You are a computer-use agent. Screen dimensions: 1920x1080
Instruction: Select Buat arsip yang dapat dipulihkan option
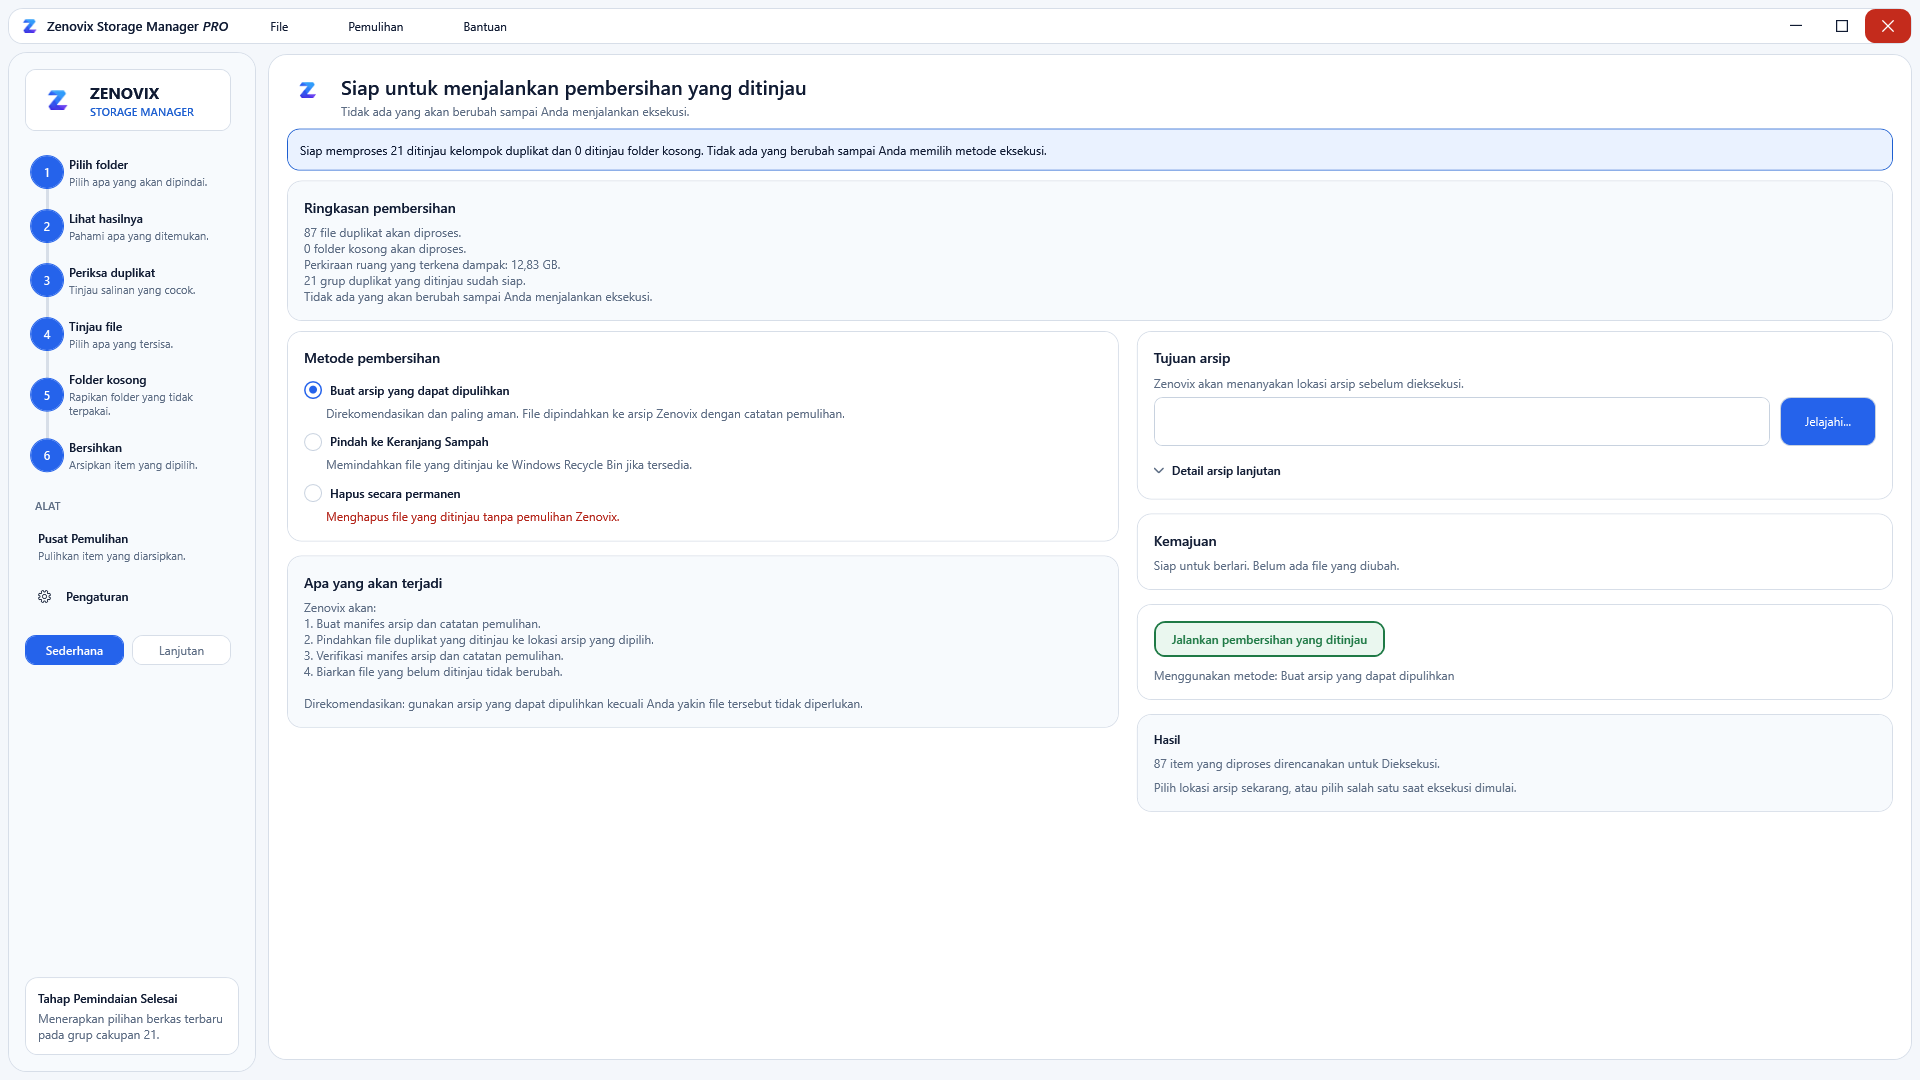(x=313, y=391)
